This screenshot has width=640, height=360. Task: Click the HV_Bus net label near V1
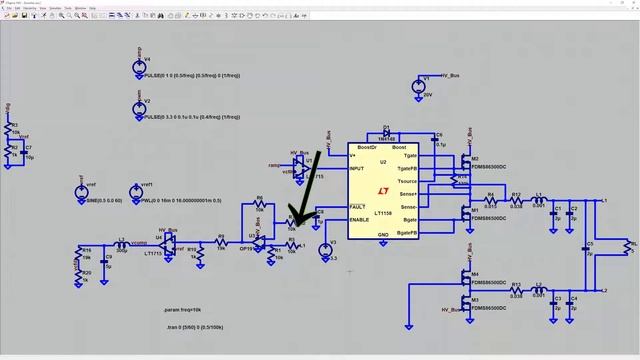[450, 76]
